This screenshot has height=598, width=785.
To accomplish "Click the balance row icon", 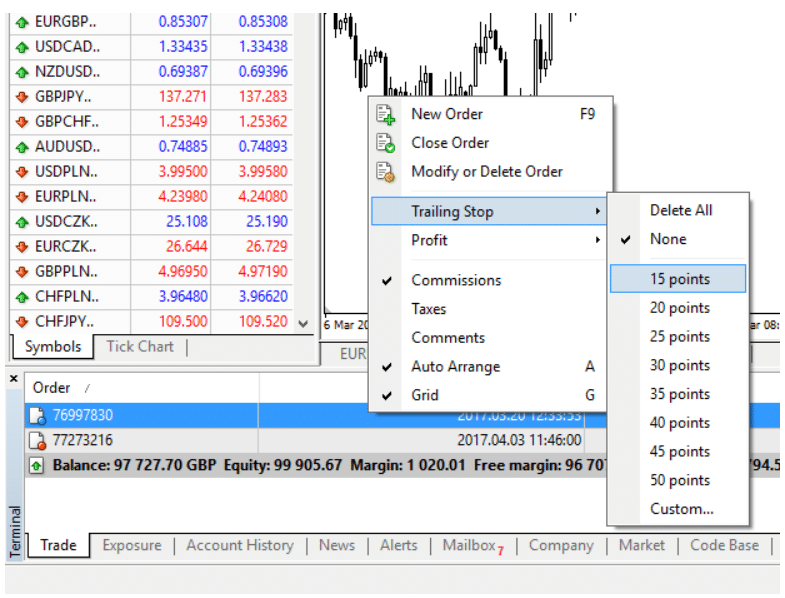I will click(37, 465).
